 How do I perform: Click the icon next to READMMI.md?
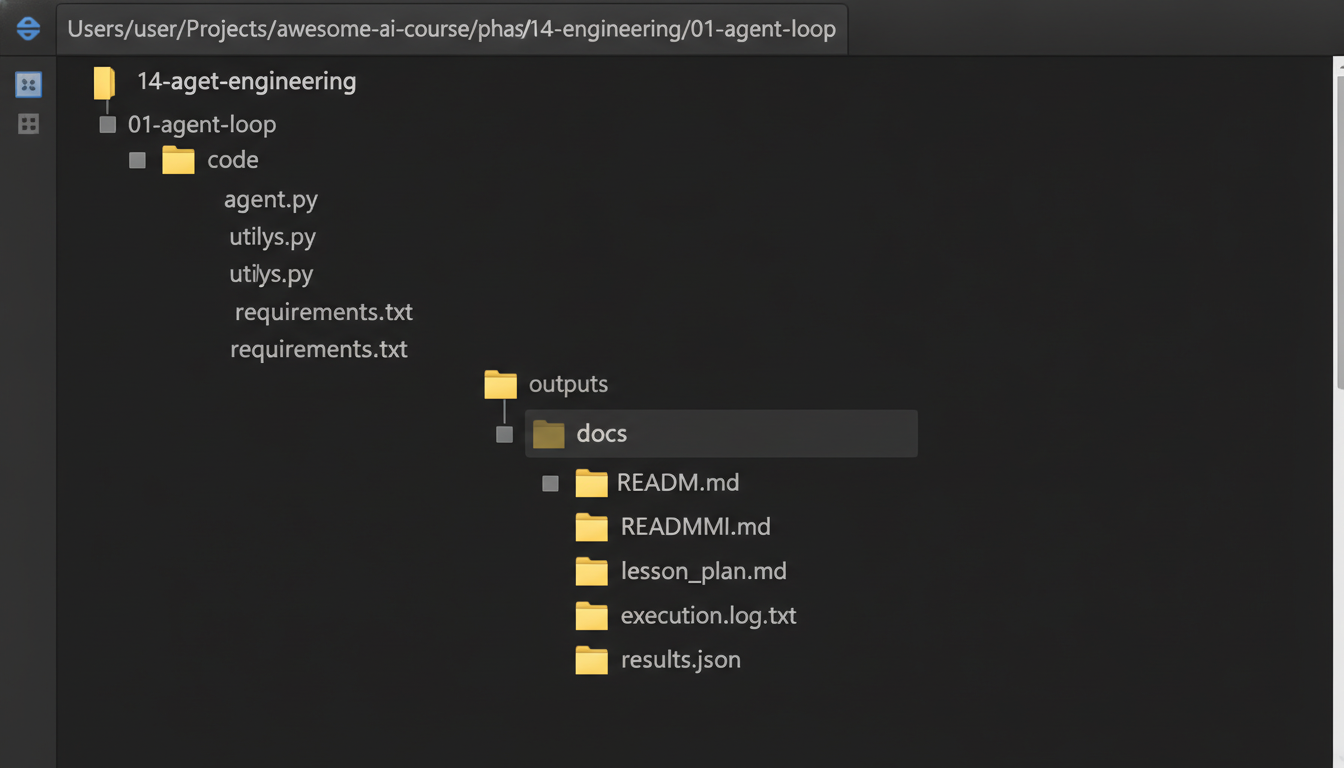592,527
